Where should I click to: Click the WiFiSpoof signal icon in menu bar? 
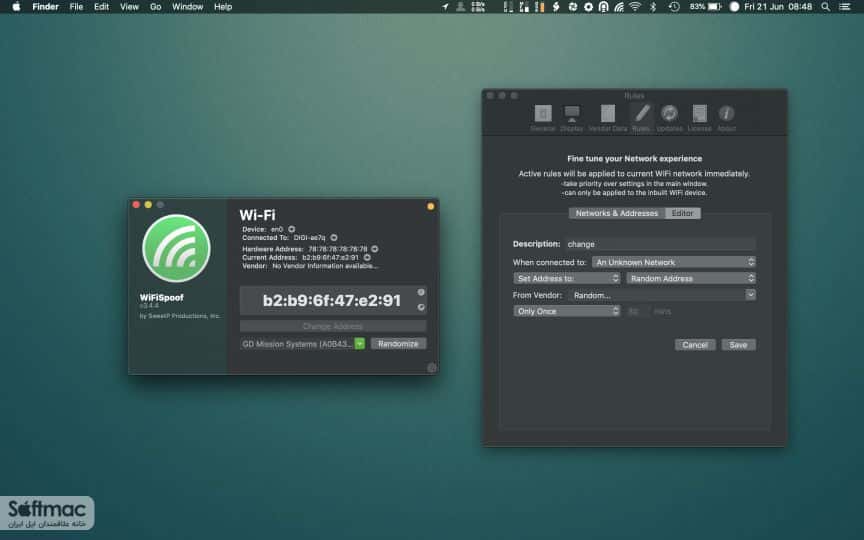[x=619, y=7]
